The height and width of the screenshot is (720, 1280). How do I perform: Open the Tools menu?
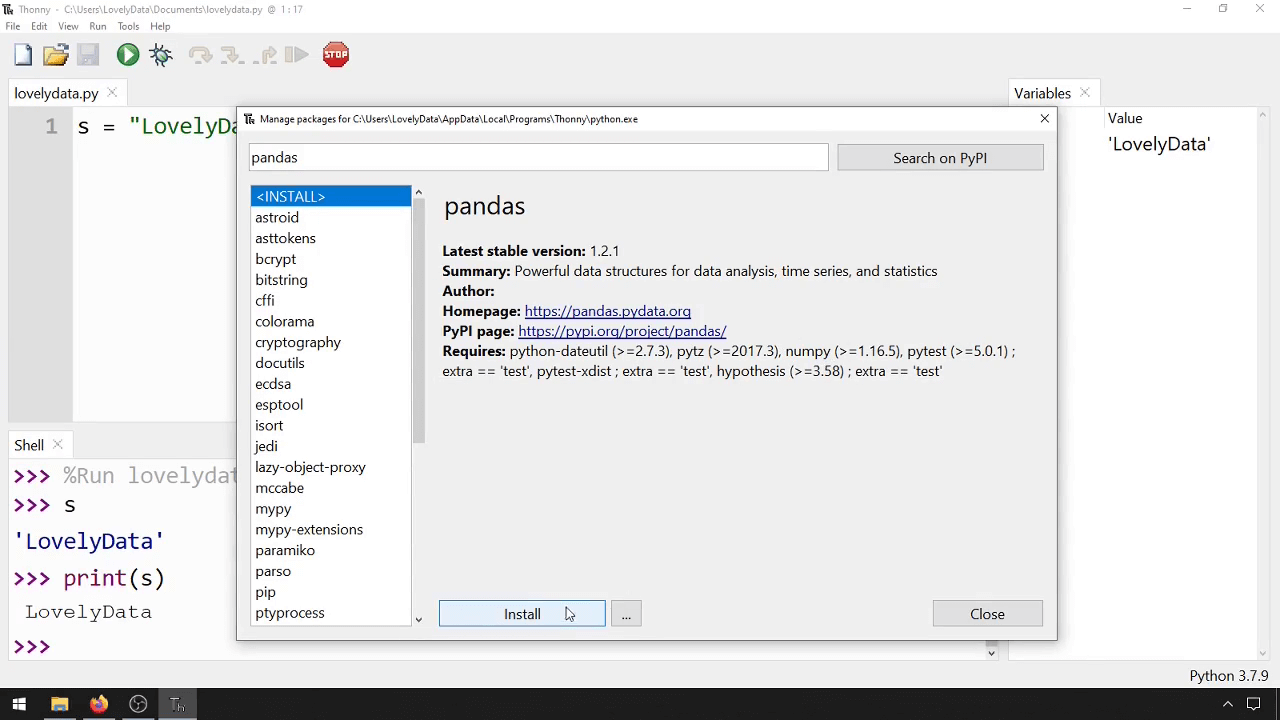pos(128,26)
